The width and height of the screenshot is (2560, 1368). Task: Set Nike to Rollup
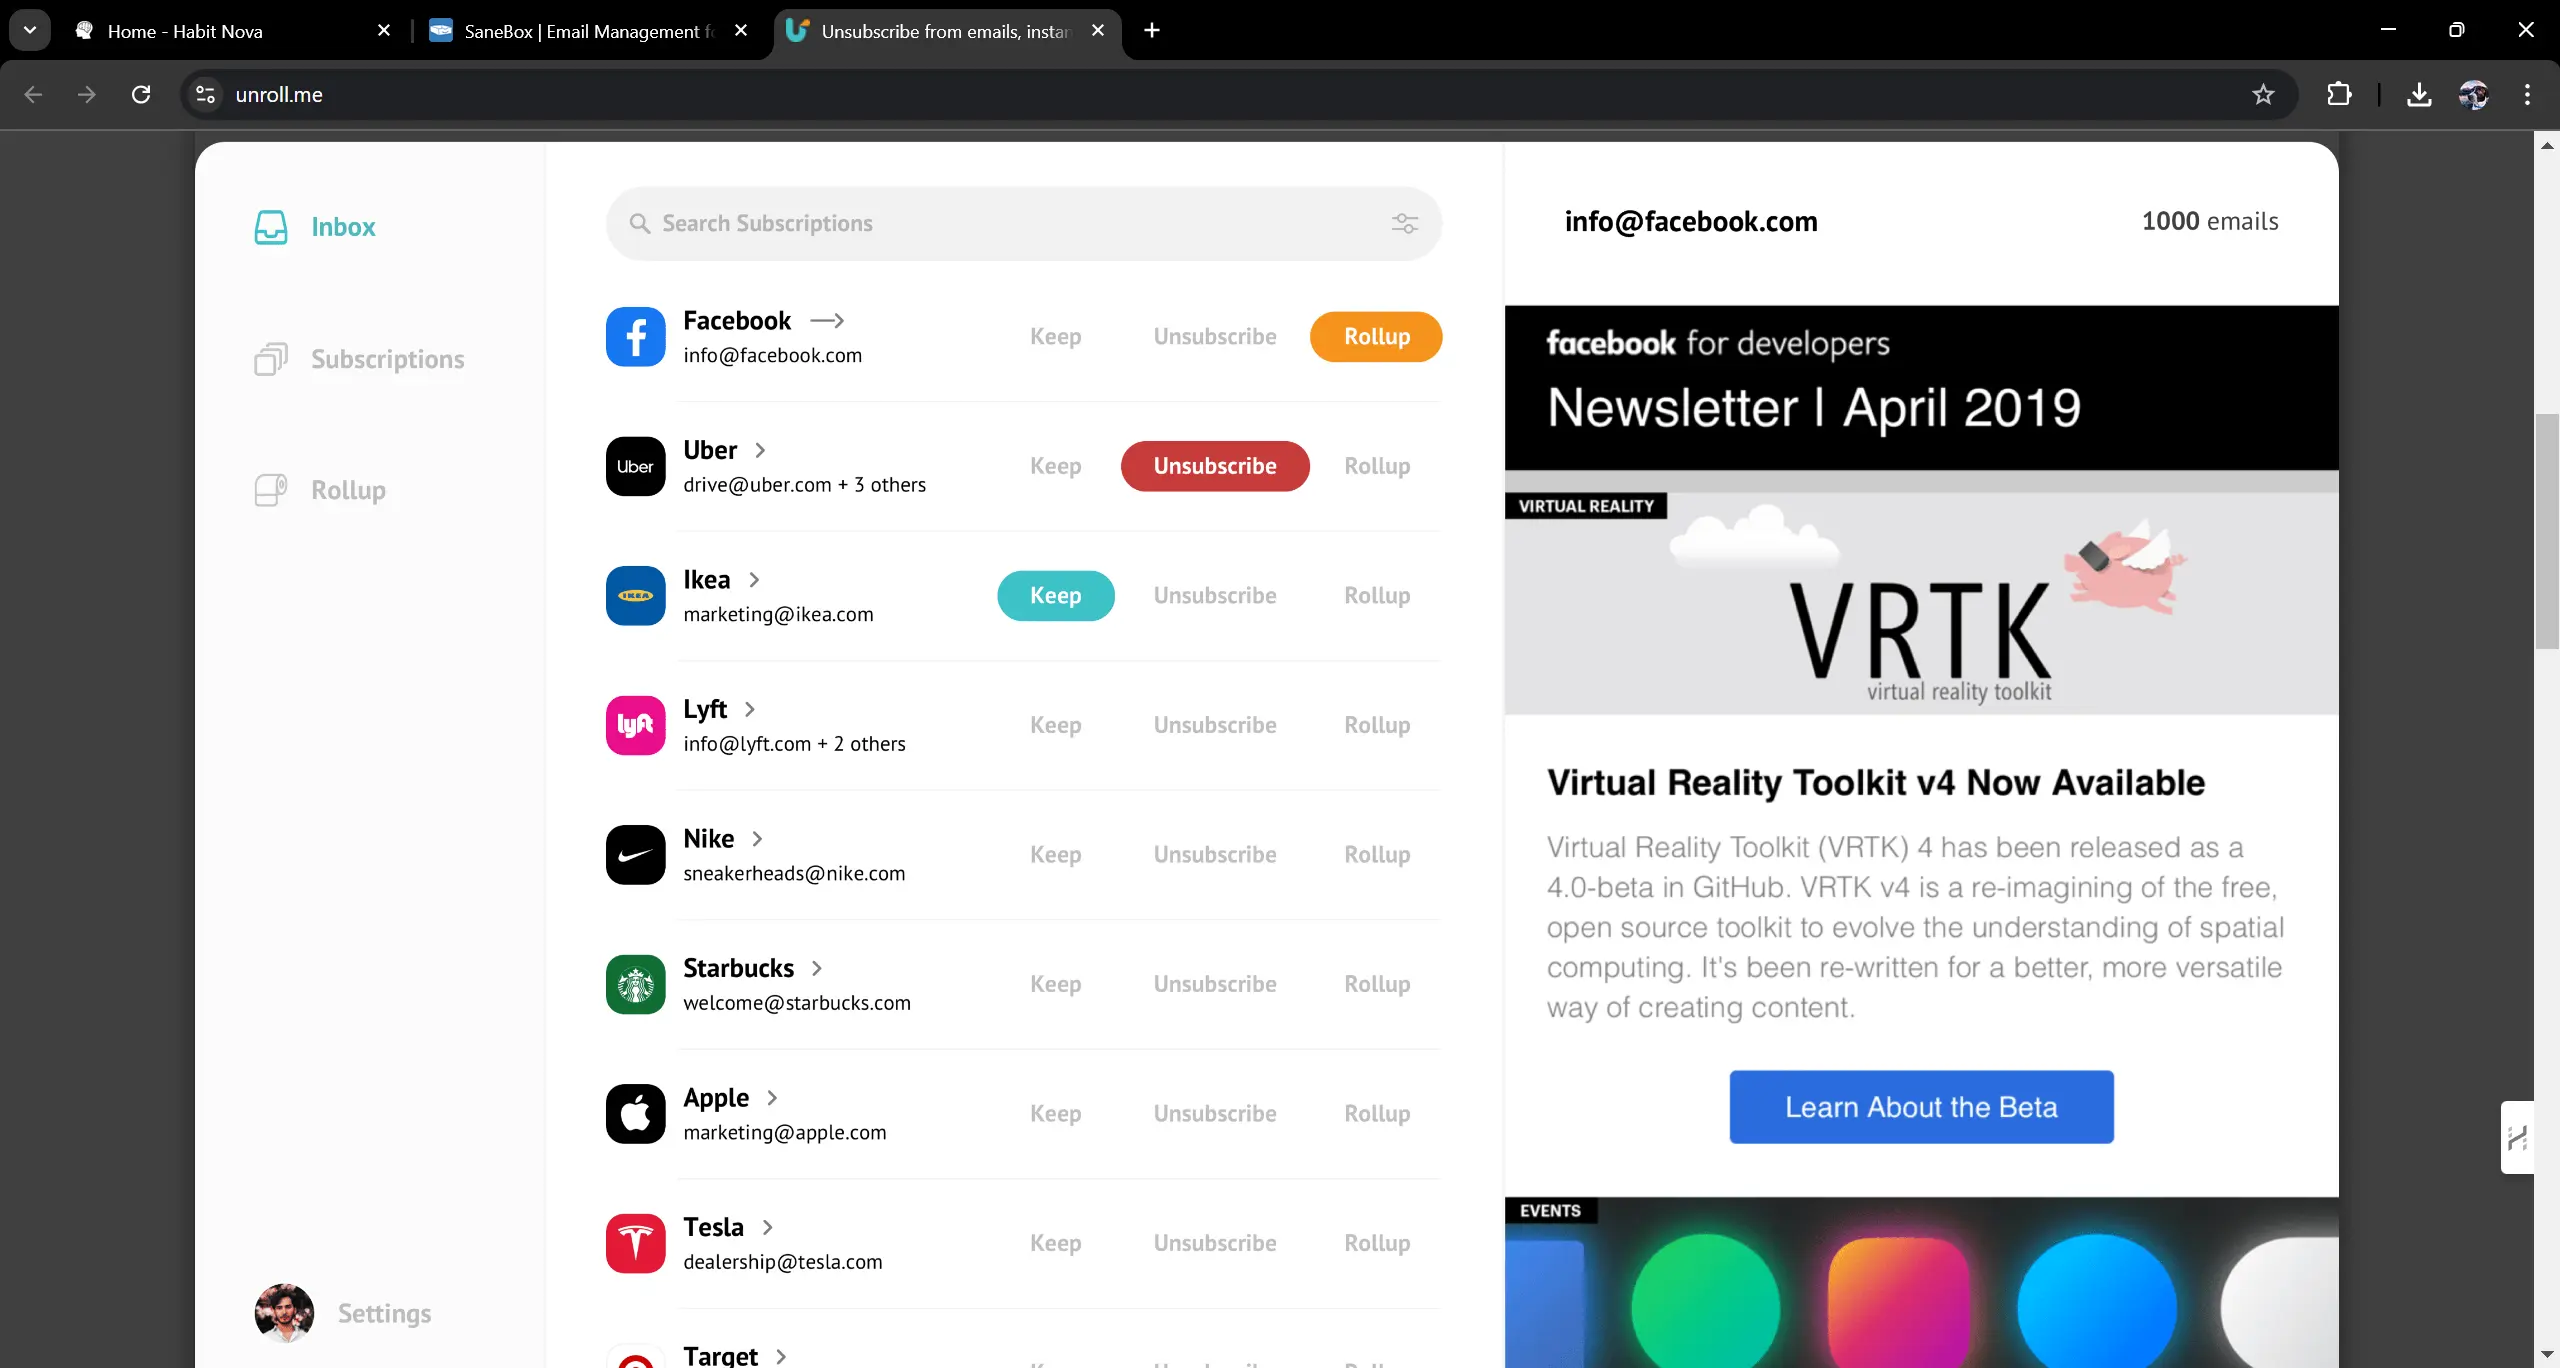(1377, 855)
